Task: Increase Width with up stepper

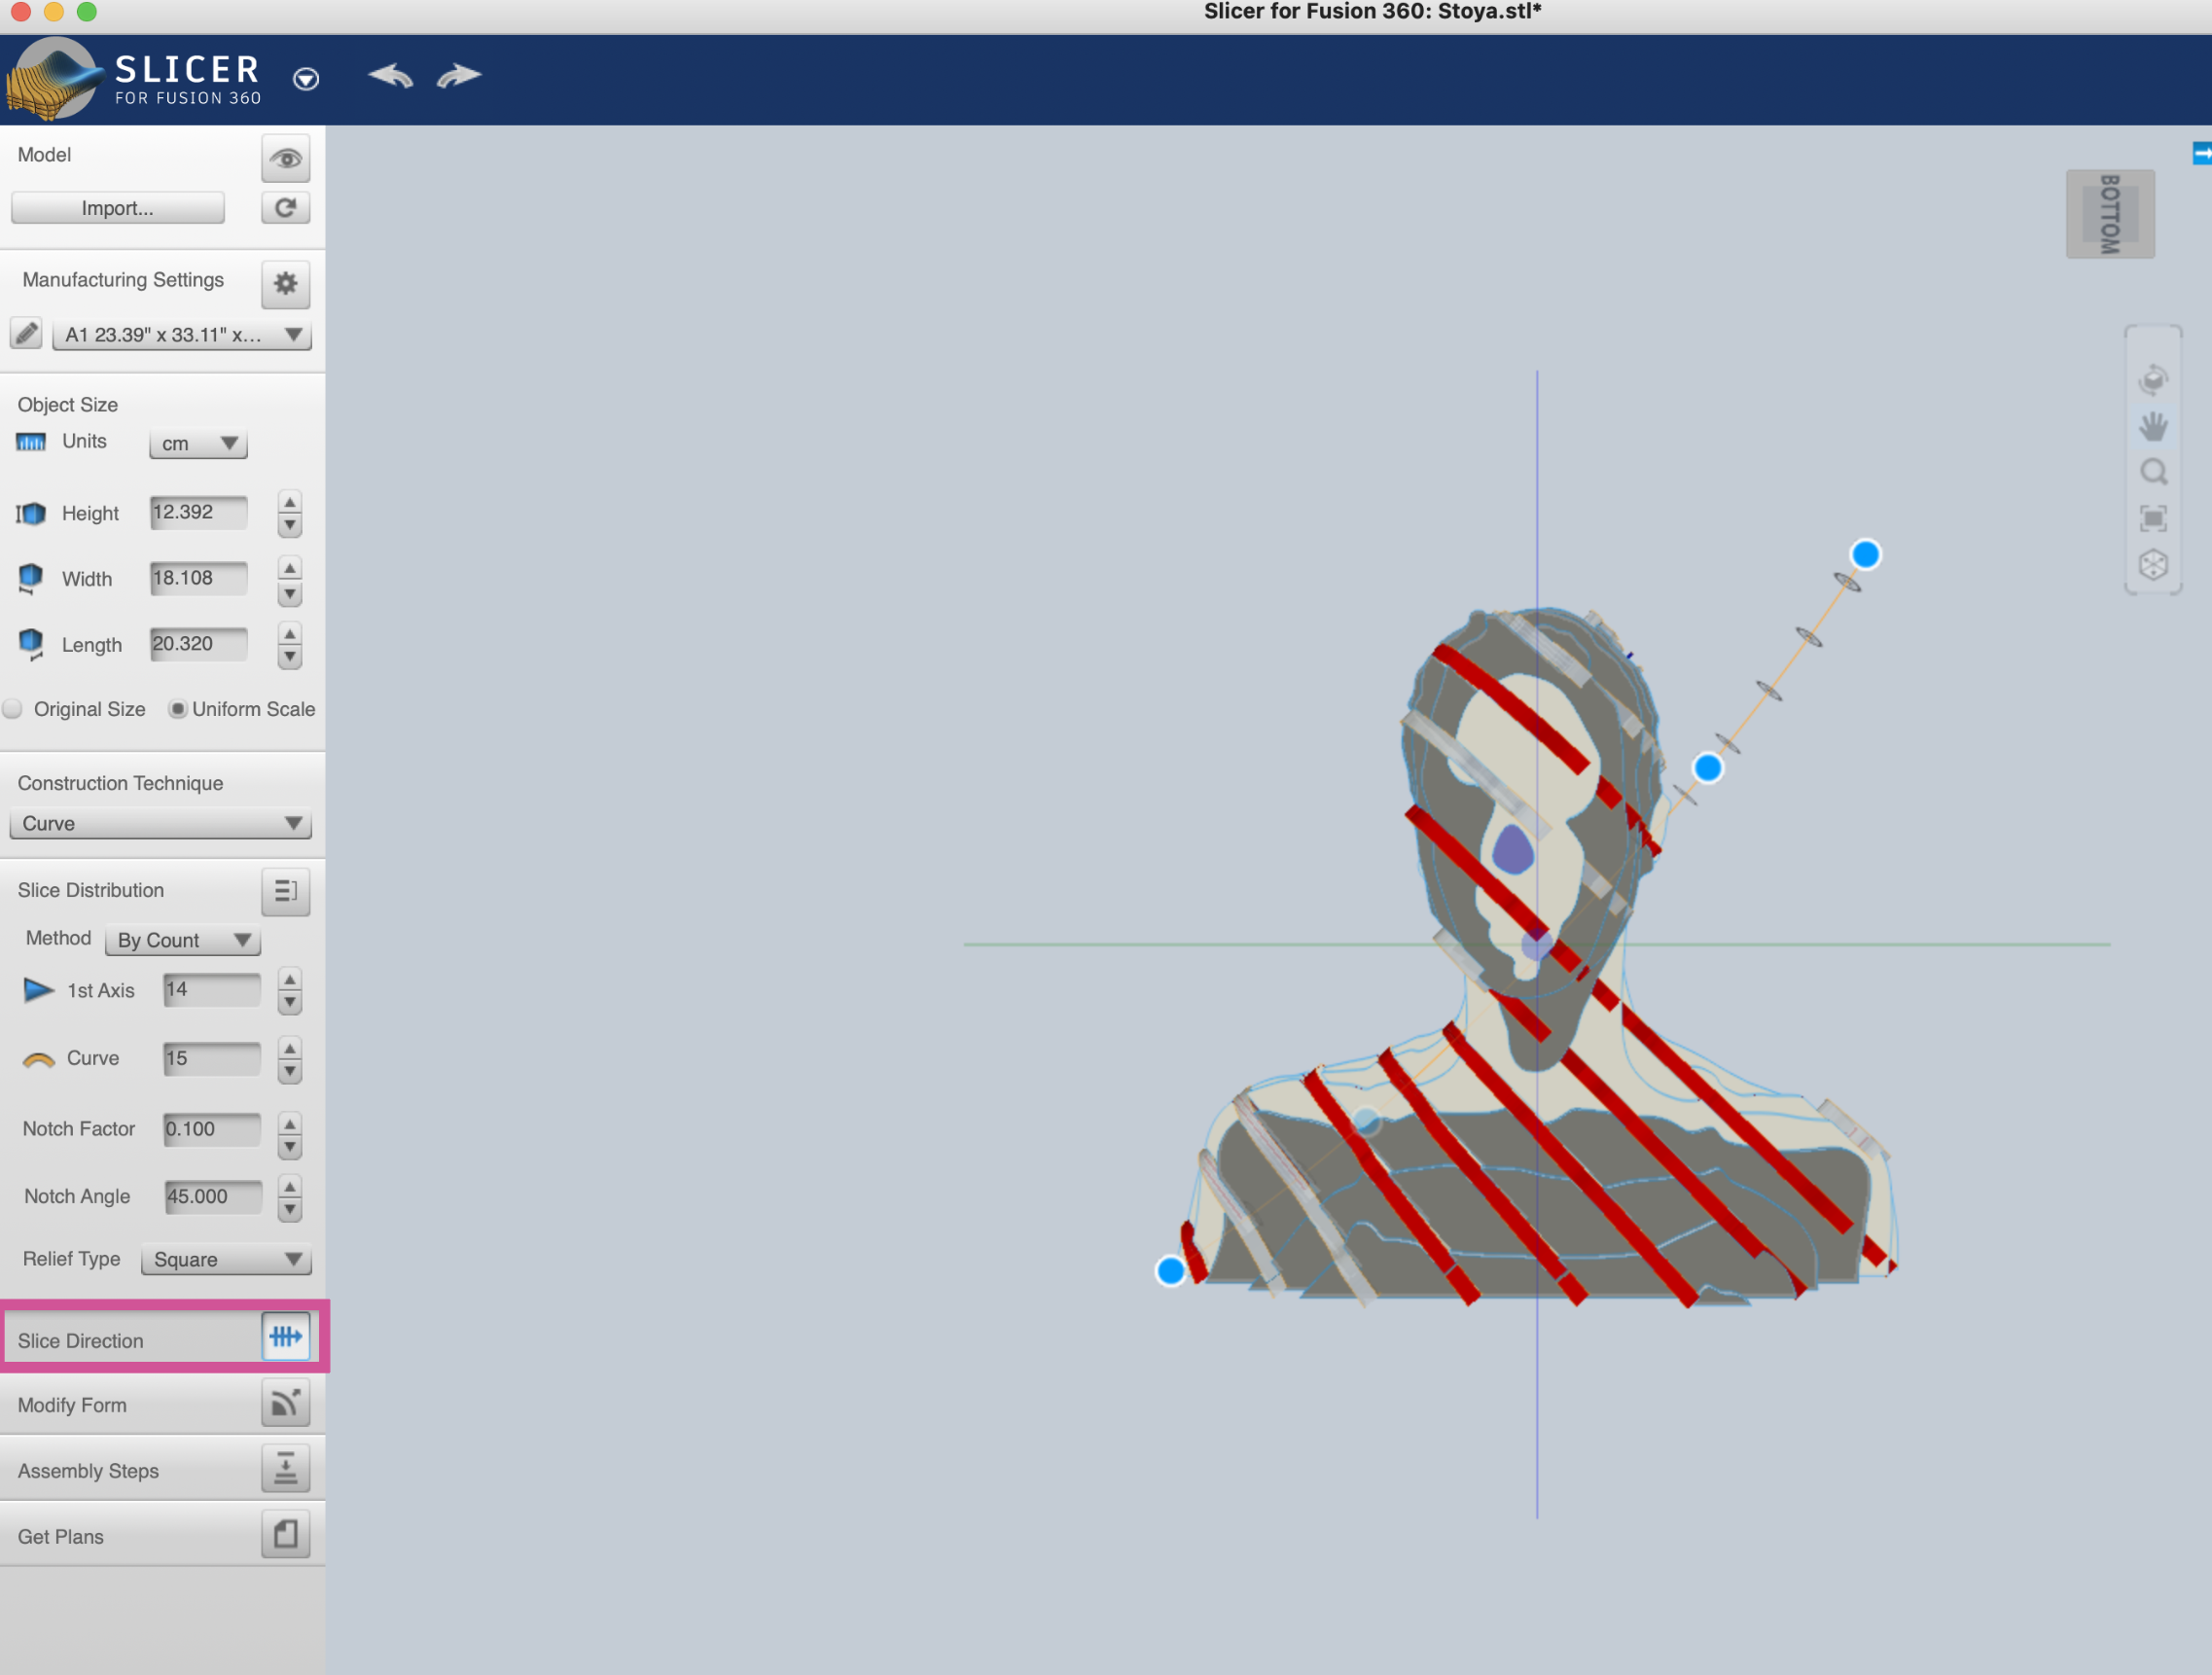Action: click(x=290, y=568)
